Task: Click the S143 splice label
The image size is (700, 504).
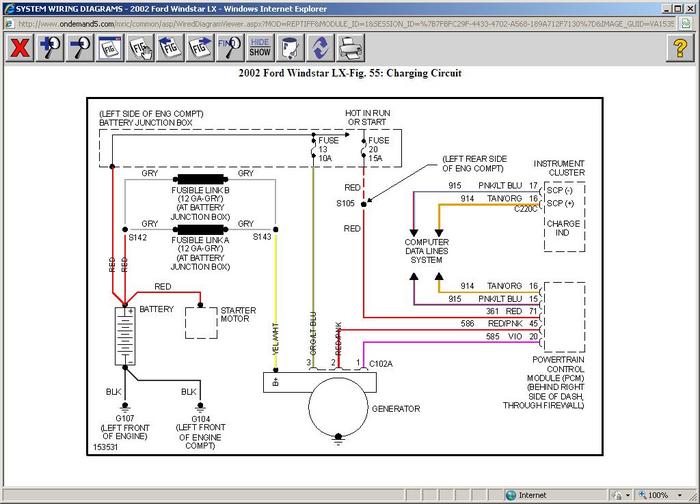Action: (x=262, y=237)
